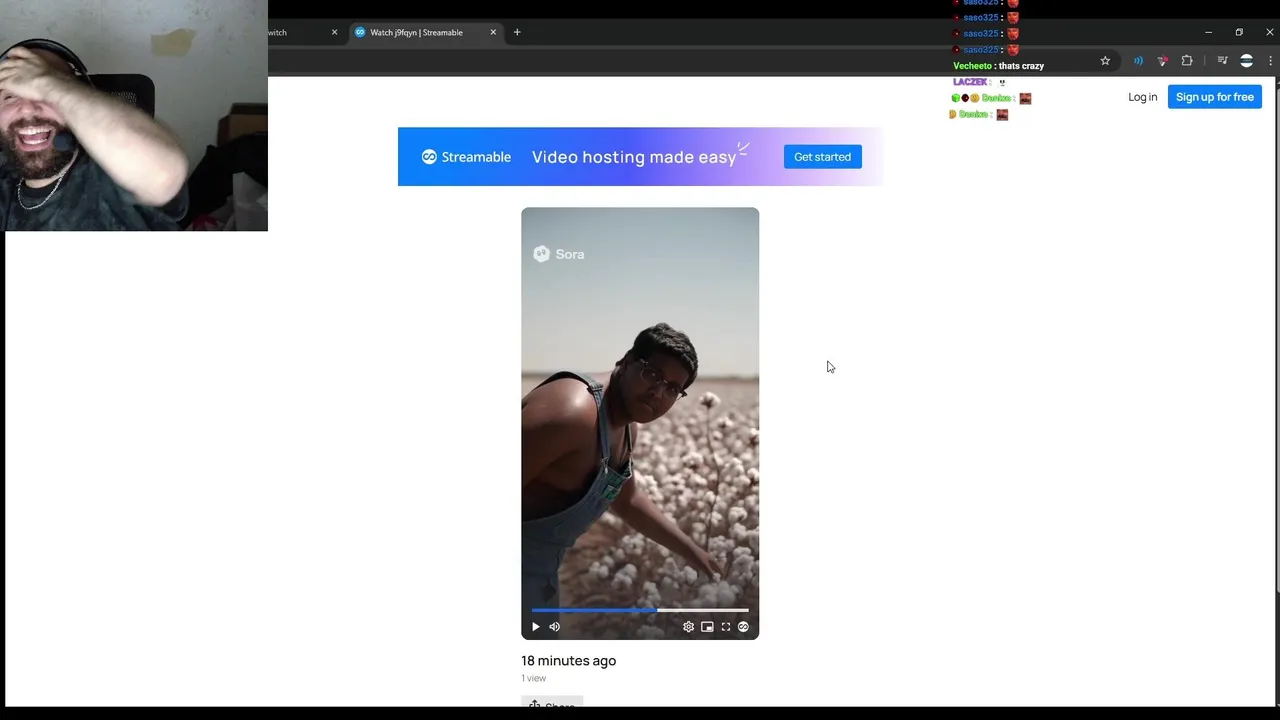Close the Watch j9fqyn Streamable tab

pos(493,32)
